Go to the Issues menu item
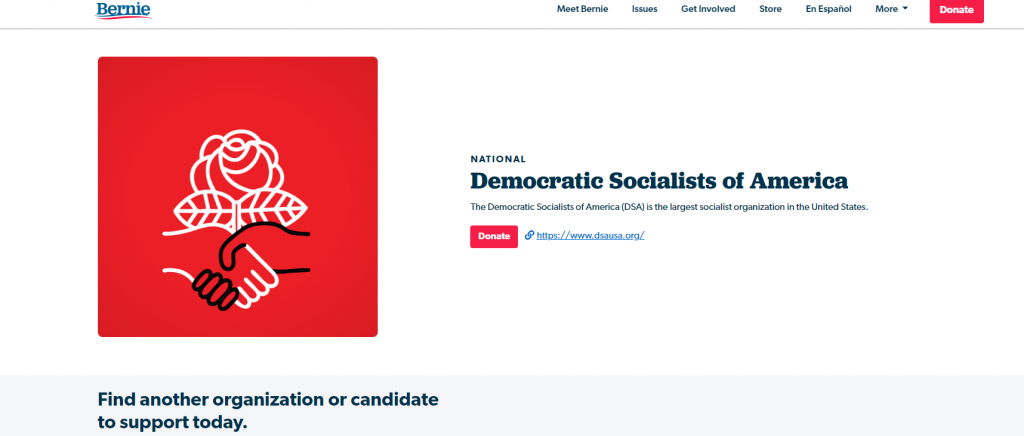Image resolution: width=1024 pixels, height=436 pixels. coord(646,9)
